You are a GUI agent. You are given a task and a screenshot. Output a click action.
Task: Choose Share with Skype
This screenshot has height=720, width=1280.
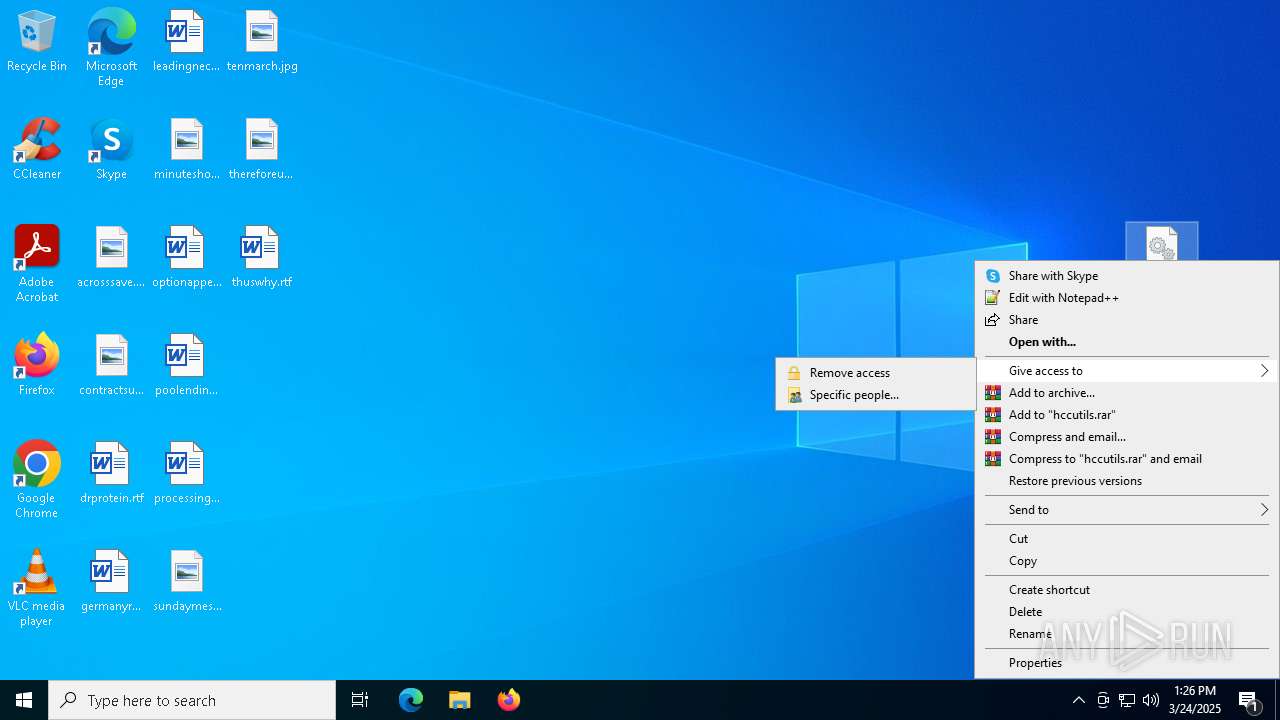click(1127, 276)
